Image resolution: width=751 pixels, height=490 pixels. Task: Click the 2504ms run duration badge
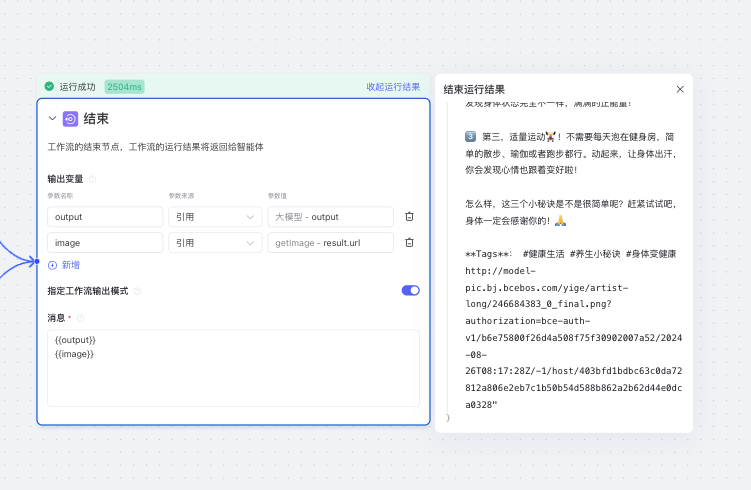coord(124,87)
